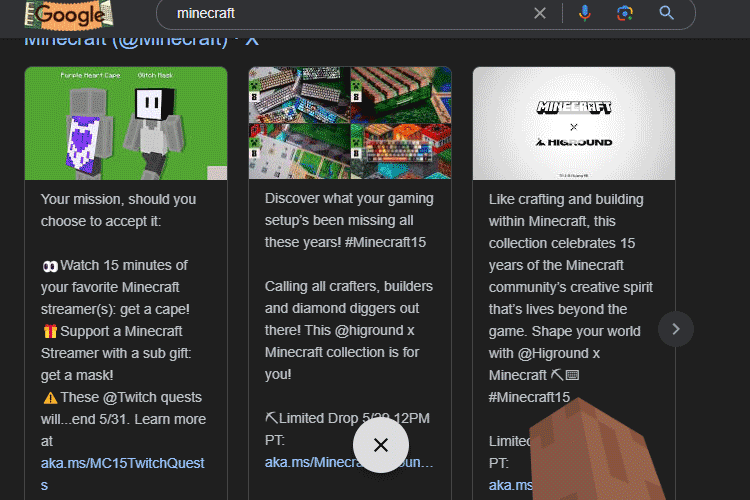750x500 pixels.
Task: Click the #Minecraft15 hashtag in third card
Action: point(529,397)
